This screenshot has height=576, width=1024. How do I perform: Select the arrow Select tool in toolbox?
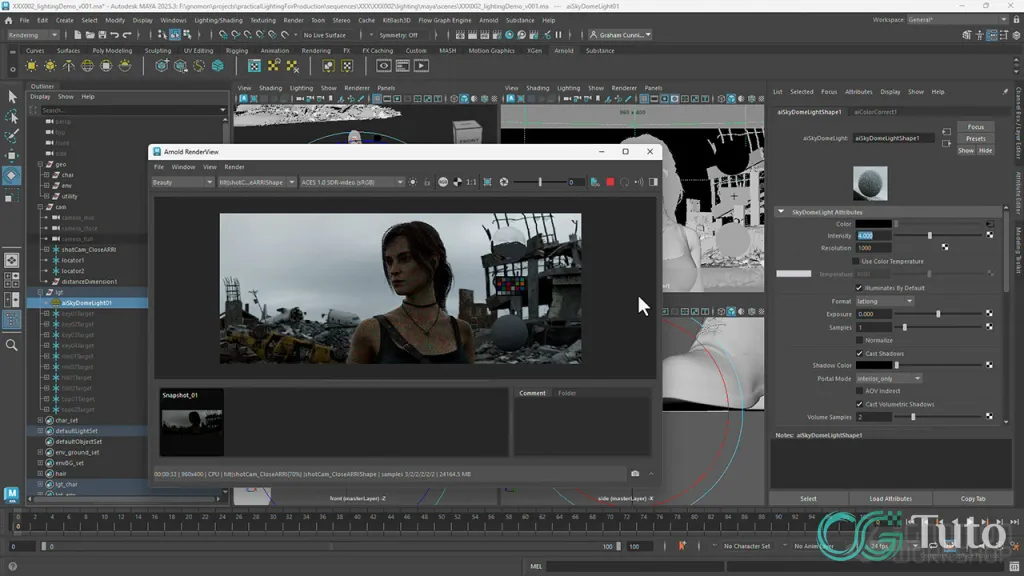click(12, 97)
